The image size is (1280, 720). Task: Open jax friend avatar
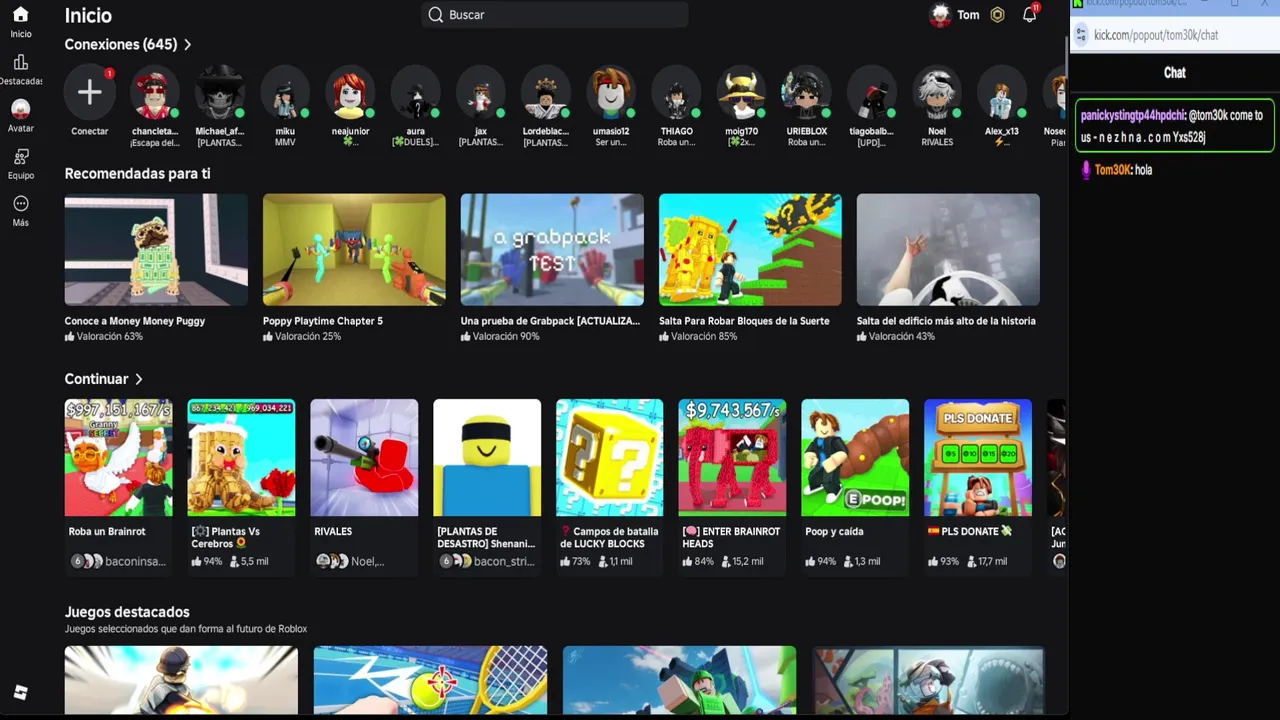point(480,92)
